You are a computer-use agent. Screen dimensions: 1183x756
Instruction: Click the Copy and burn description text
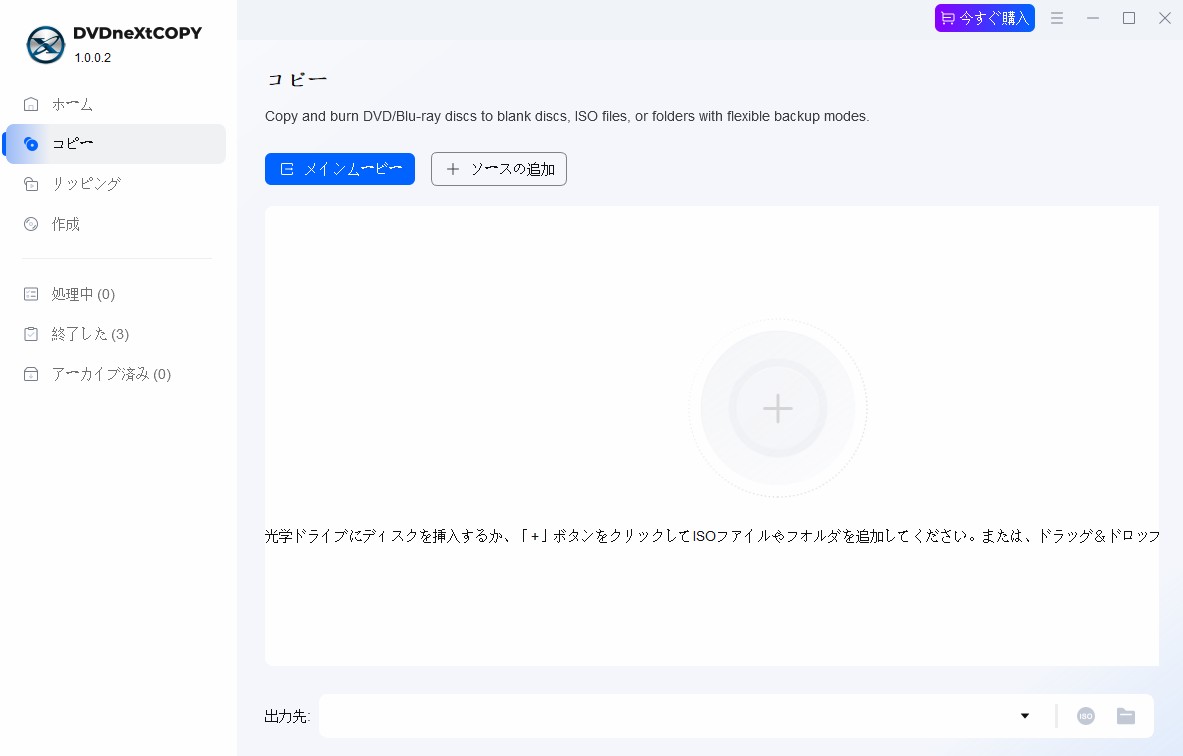567,116
